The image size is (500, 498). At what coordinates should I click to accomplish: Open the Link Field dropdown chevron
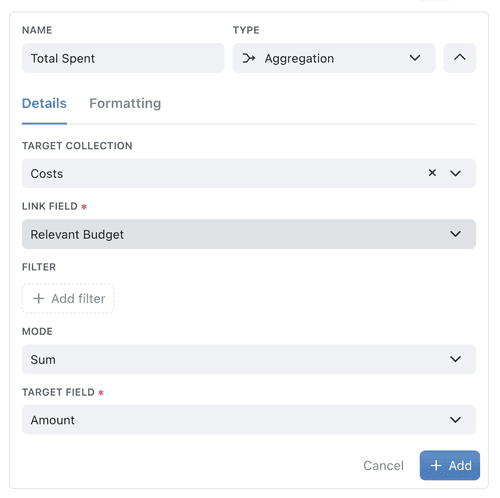tap(455, 234)
